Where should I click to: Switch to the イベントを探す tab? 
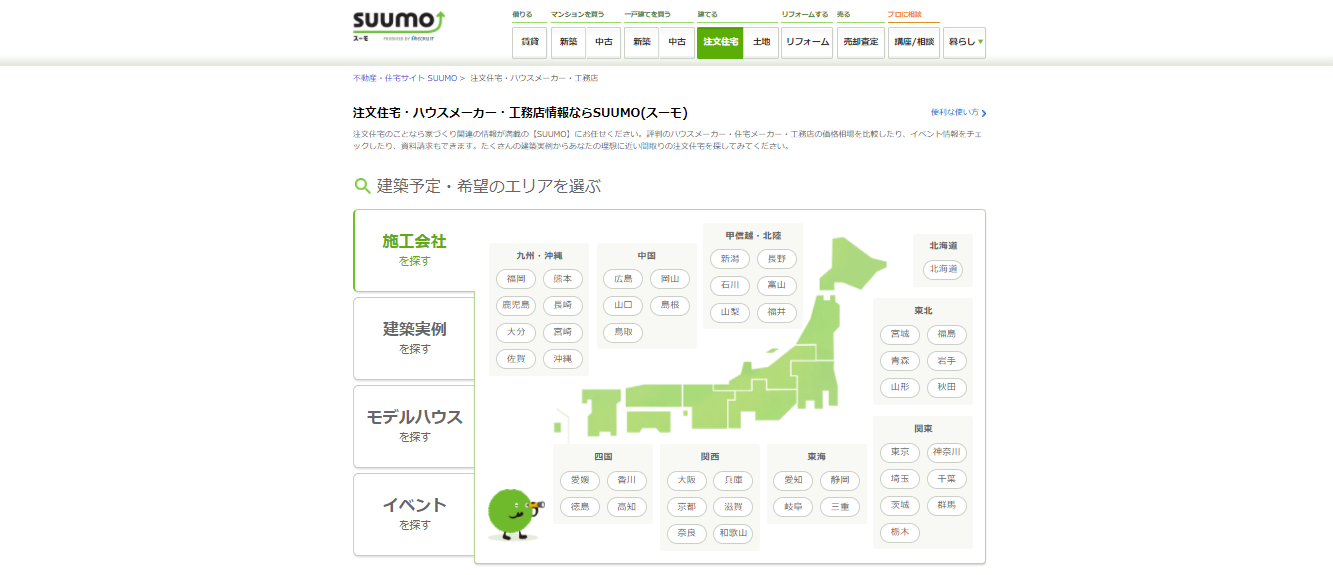tap(414, 513)
